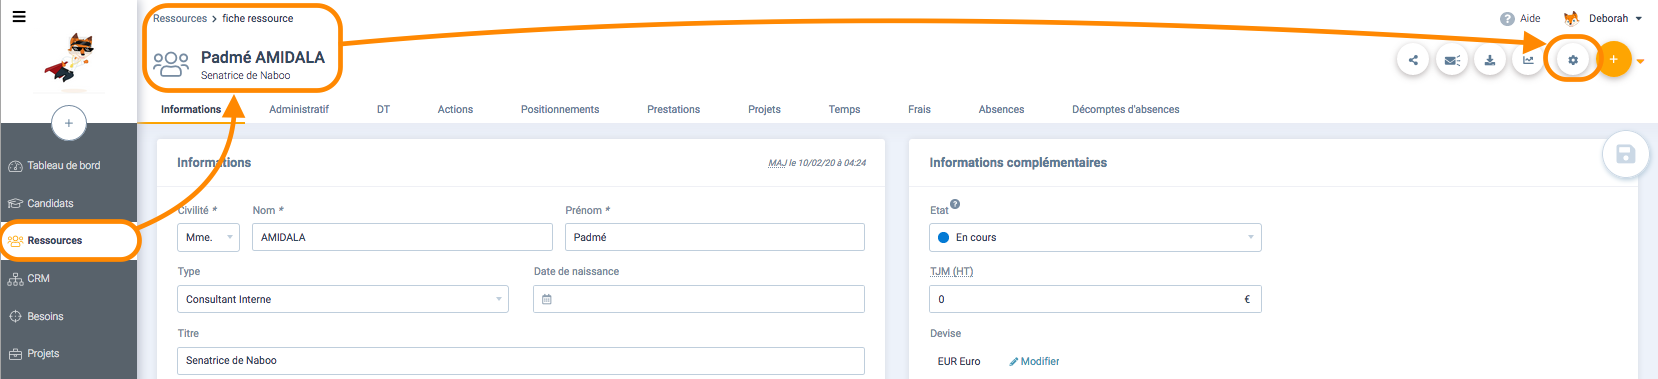Click the share icon button
The width and height of the screenshot is (1658, 379).
click(x=1413, y=60)
